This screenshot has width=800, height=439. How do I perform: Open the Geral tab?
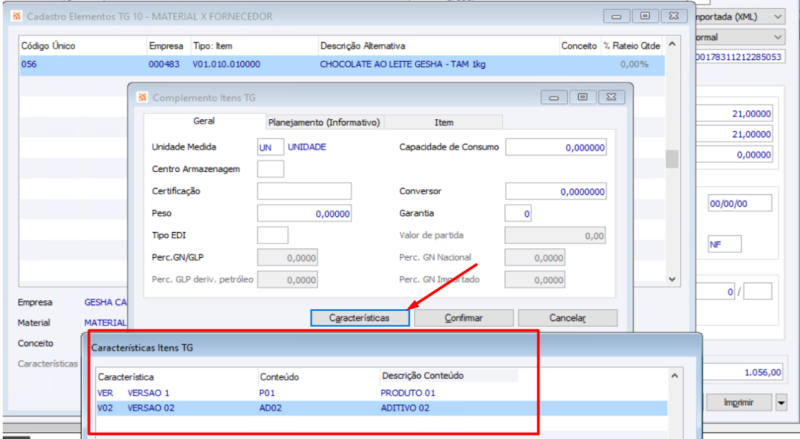[204, 121]
